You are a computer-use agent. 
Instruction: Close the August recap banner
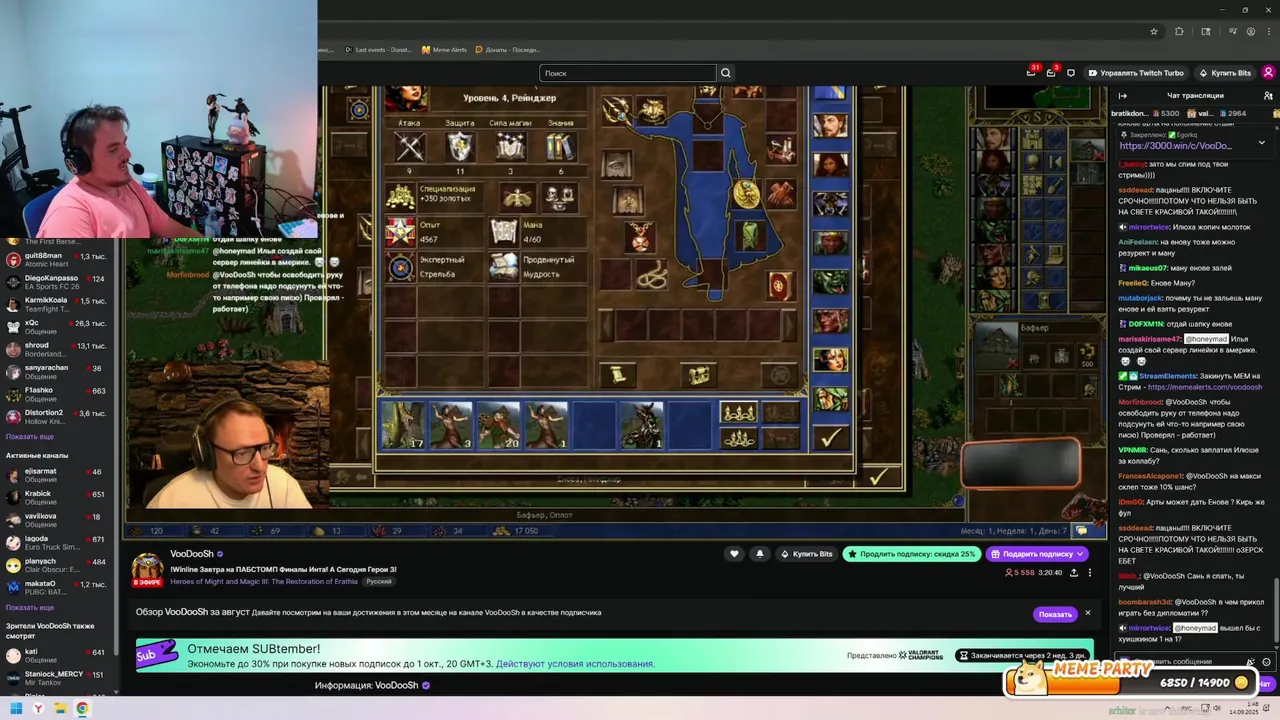tap(1088, 613)
